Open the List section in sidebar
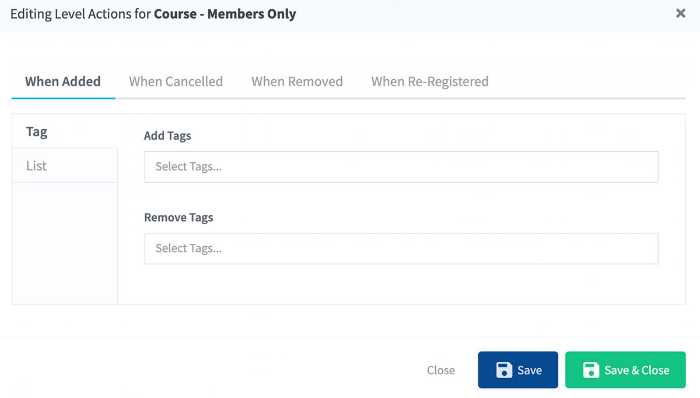The height and width of the screenshot is (398, 700). tap(65, 166)
